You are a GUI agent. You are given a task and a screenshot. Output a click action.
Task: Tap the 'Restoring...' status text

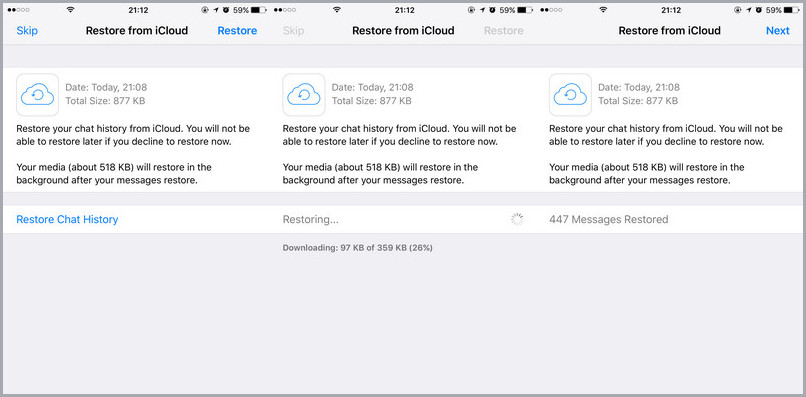[310, 220]
